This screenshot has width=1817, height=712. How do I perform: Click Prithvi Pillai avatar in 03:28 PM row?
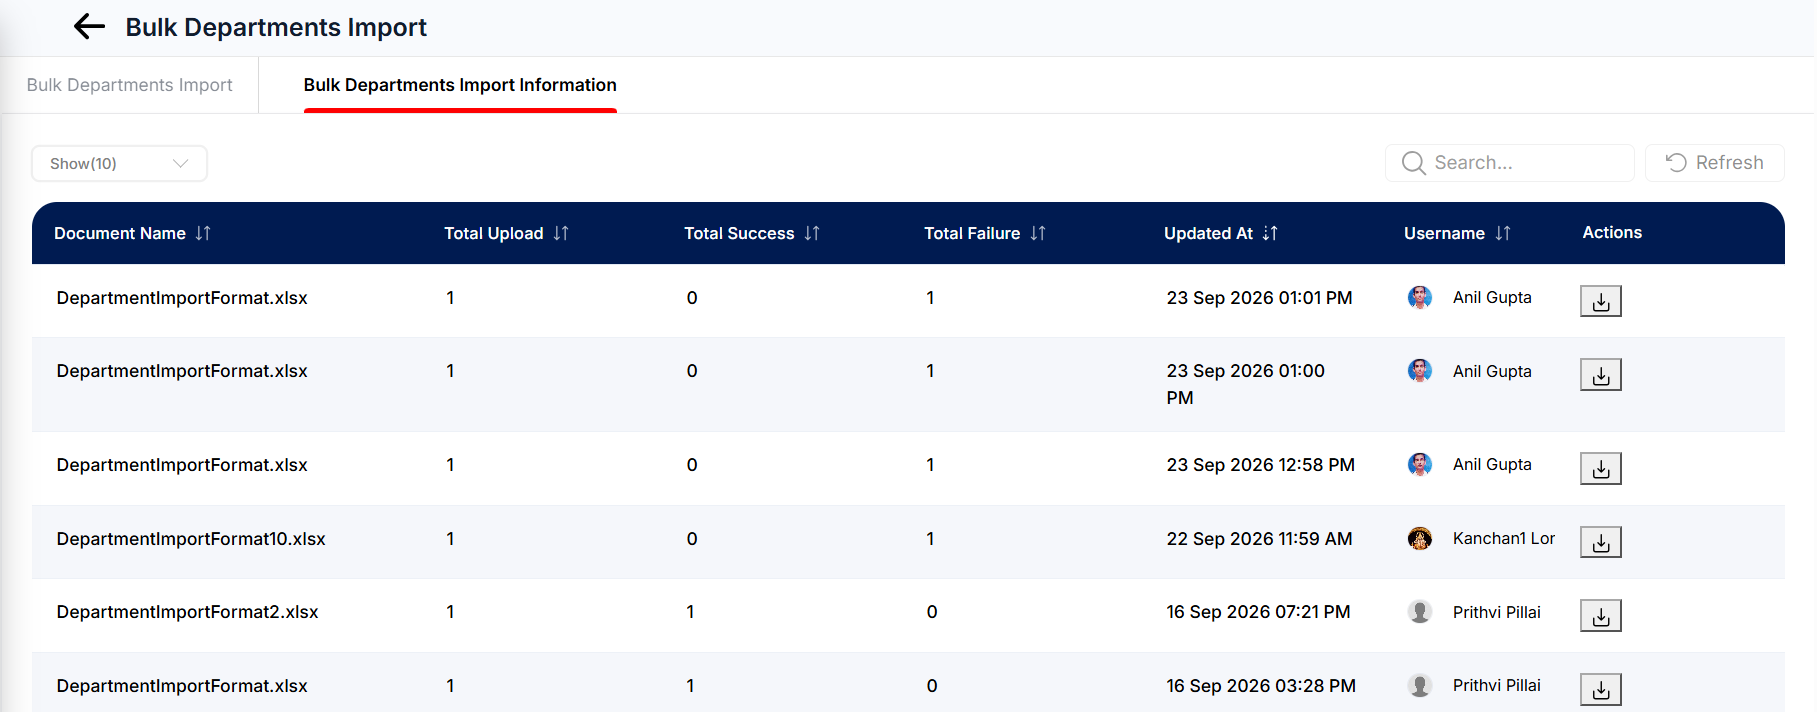coord(1420,685)
